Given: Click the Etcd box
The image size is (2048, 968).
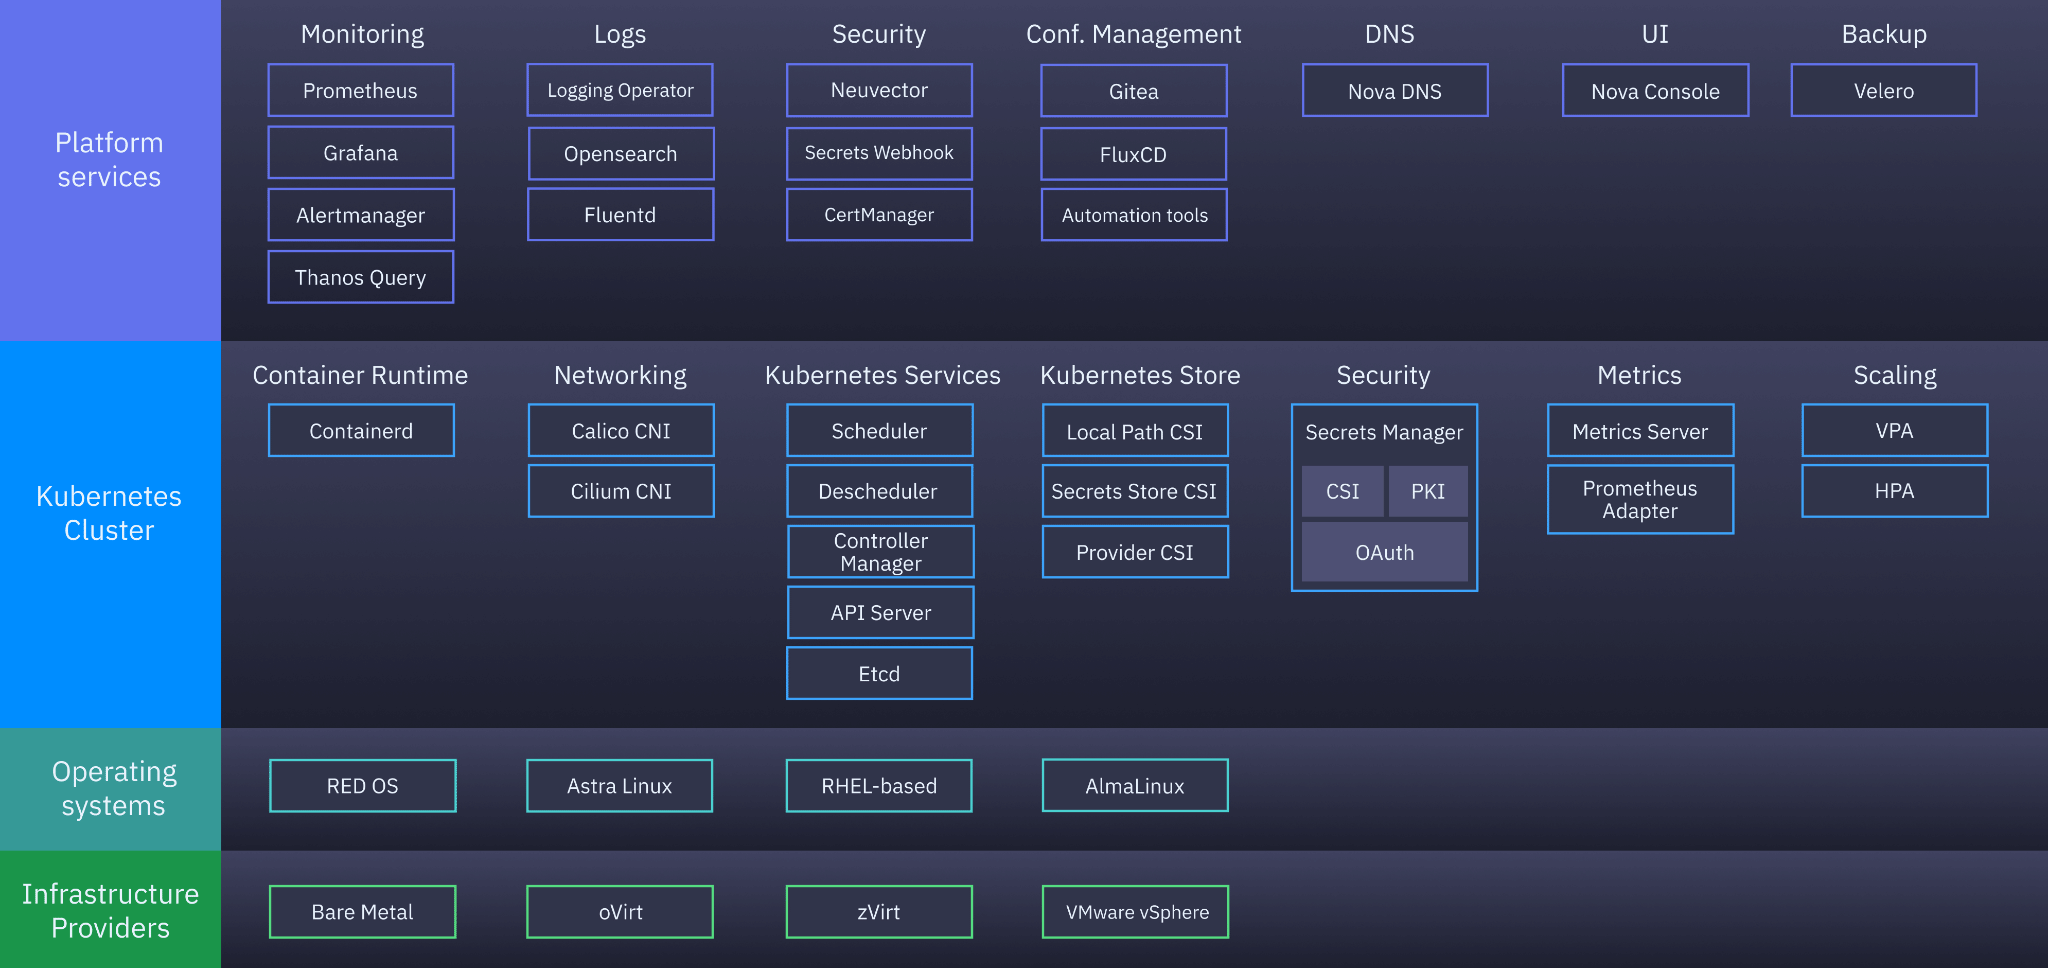Looking at the screenshot, I should coord(879,673).
